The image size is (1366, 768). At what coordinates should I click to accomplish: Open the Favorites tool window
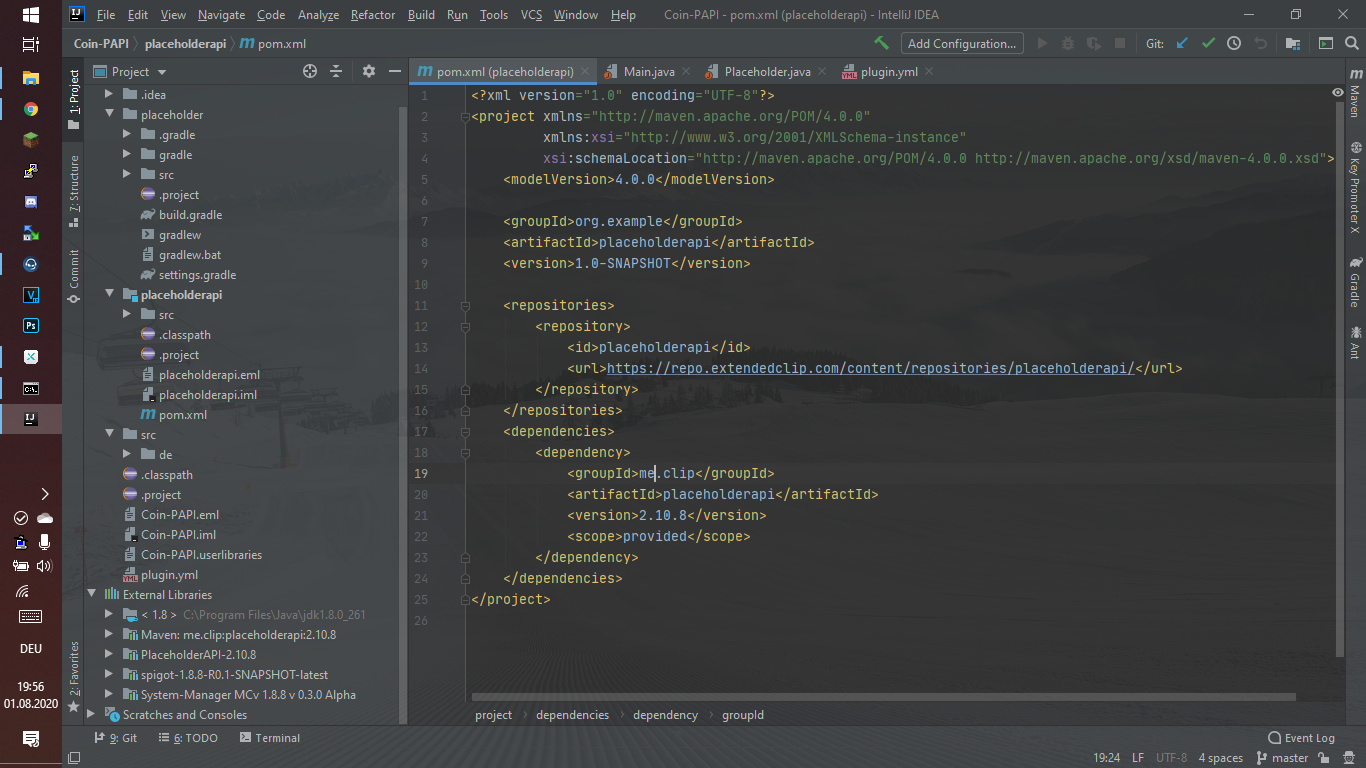pos(73,676)
